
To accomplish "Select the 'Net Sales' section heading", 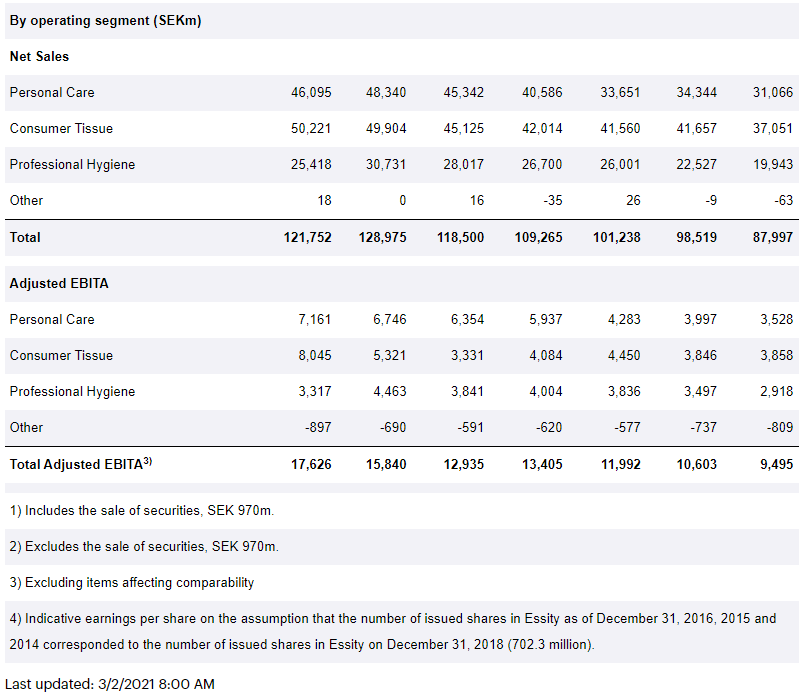I will [39, 57].
